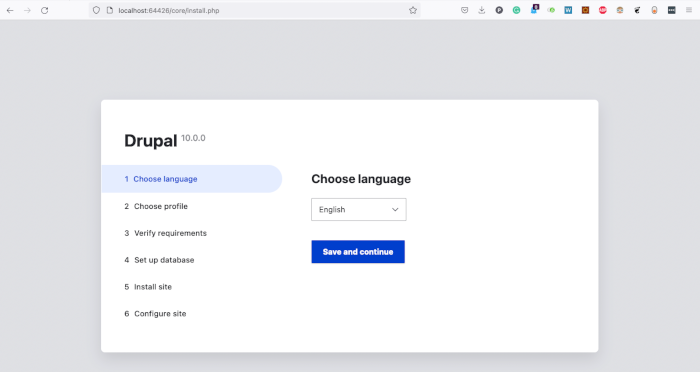This screenshot has height=372, width=700.
Task: Save page to Pocket
Action: click(465, 10)
